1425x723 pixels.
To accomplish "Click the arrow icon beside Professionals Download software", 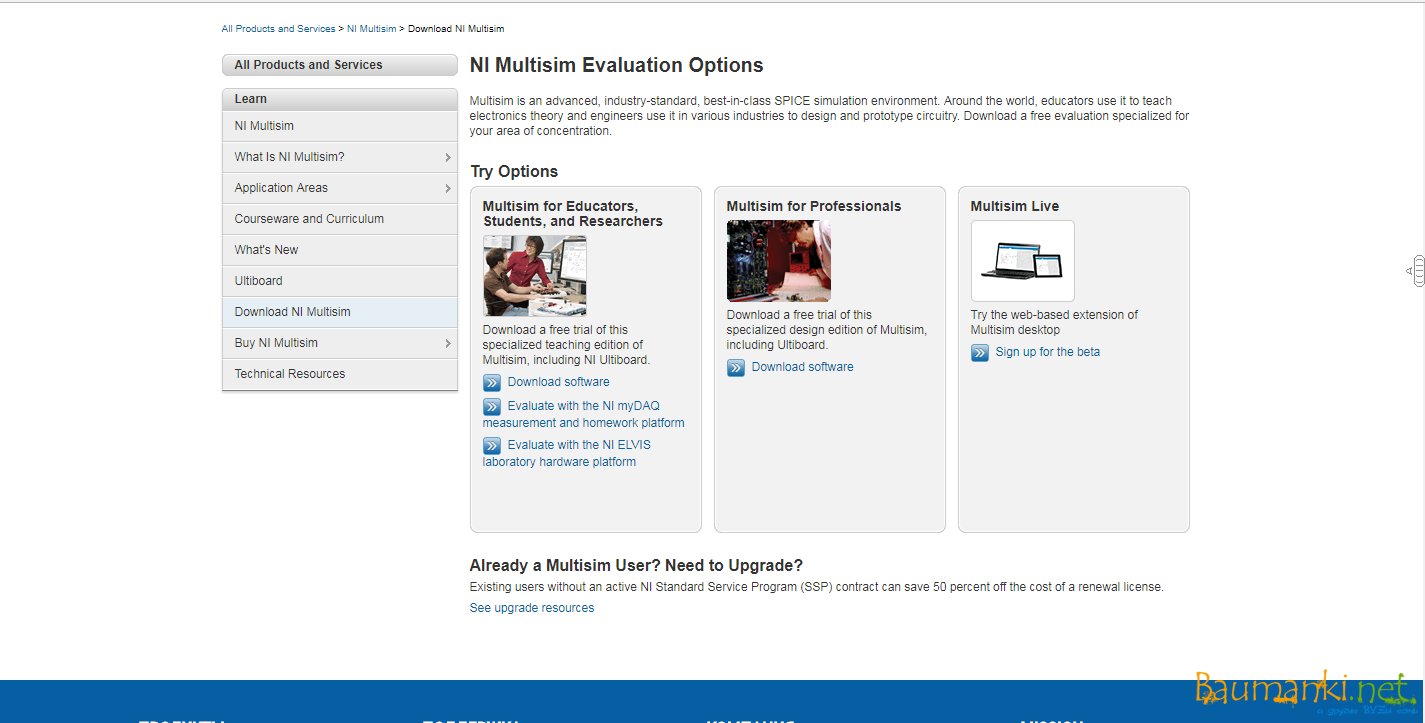I will (736, 368).
